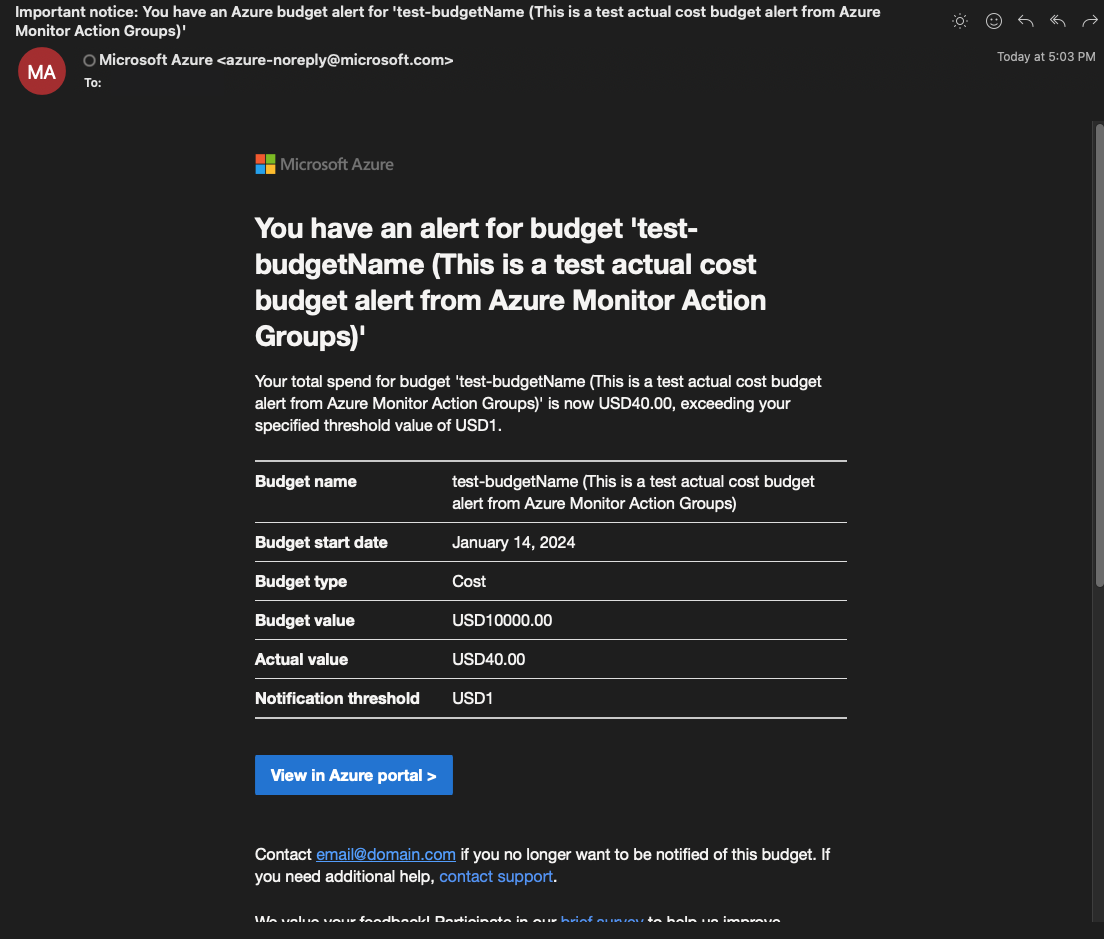This screenshot has height=939, width=1104.
Task: Click View in Azure portal button
Action: (353, 775)
